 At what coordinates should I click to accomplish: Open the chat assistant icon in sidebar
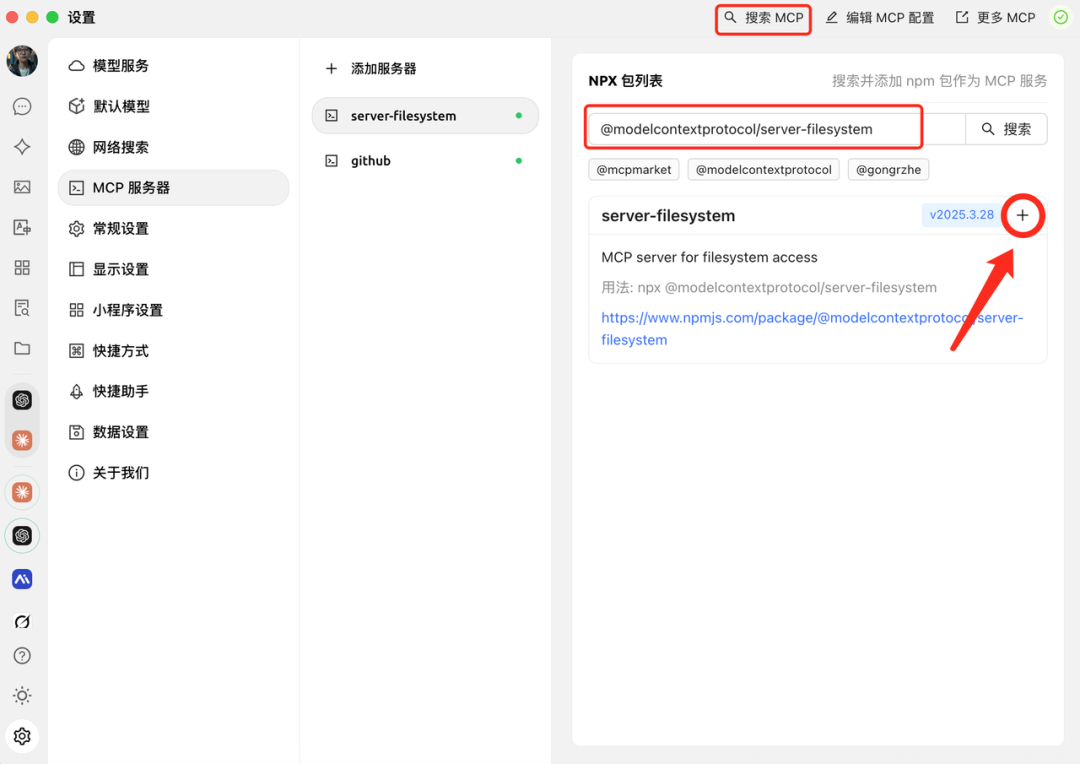pos(22,107)
